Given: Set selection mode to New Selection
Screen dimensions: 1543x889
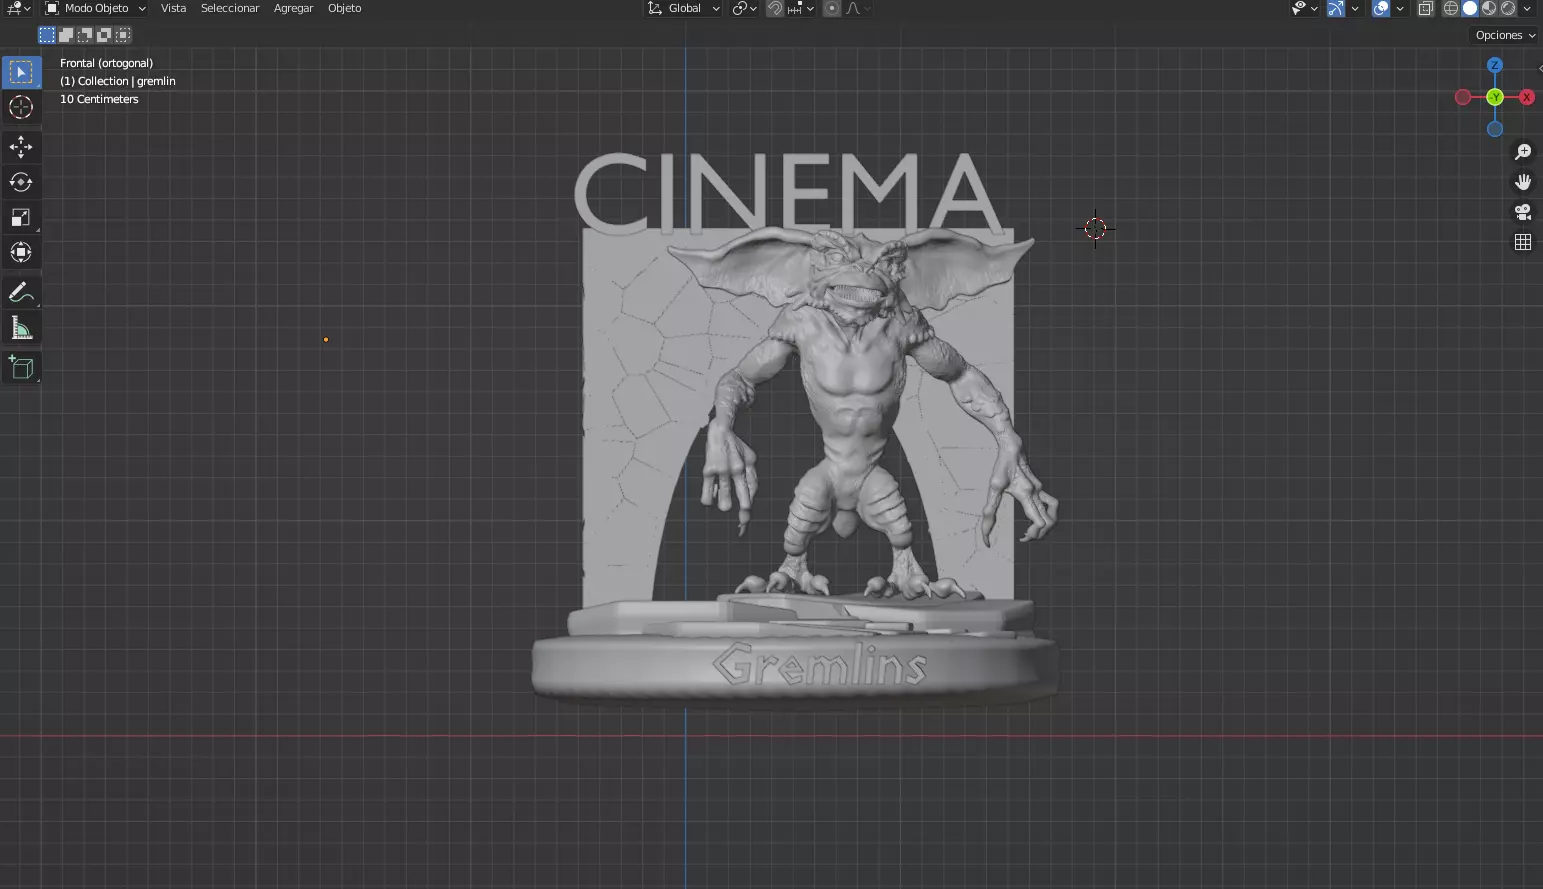Looking at the screenshot, I should point(47,35).
